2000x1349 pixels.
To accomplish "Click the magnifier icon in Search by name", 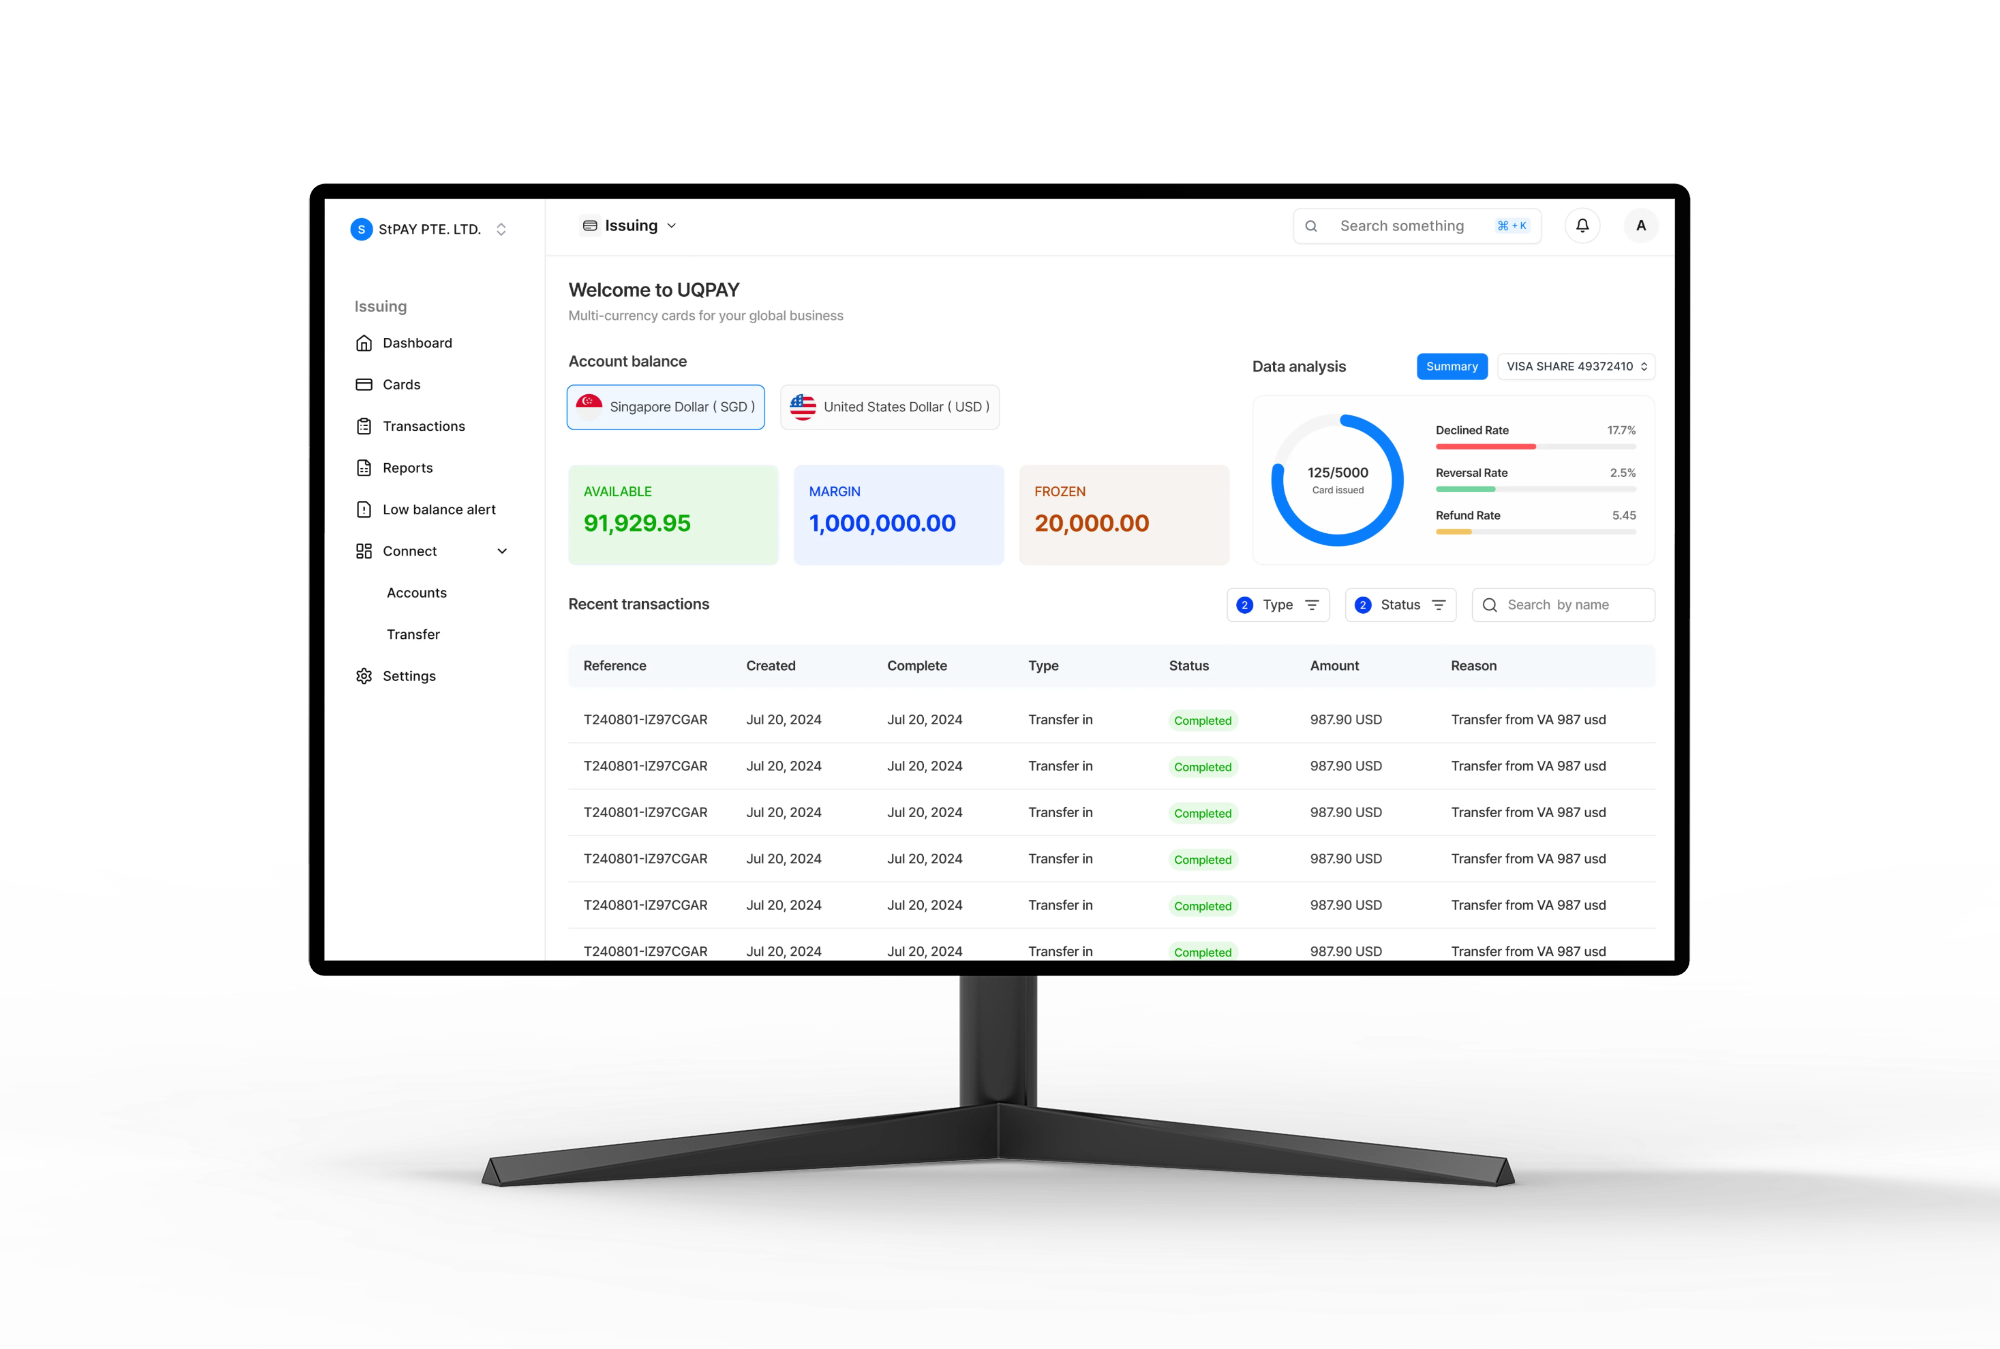I will (x=1490, y=605).
